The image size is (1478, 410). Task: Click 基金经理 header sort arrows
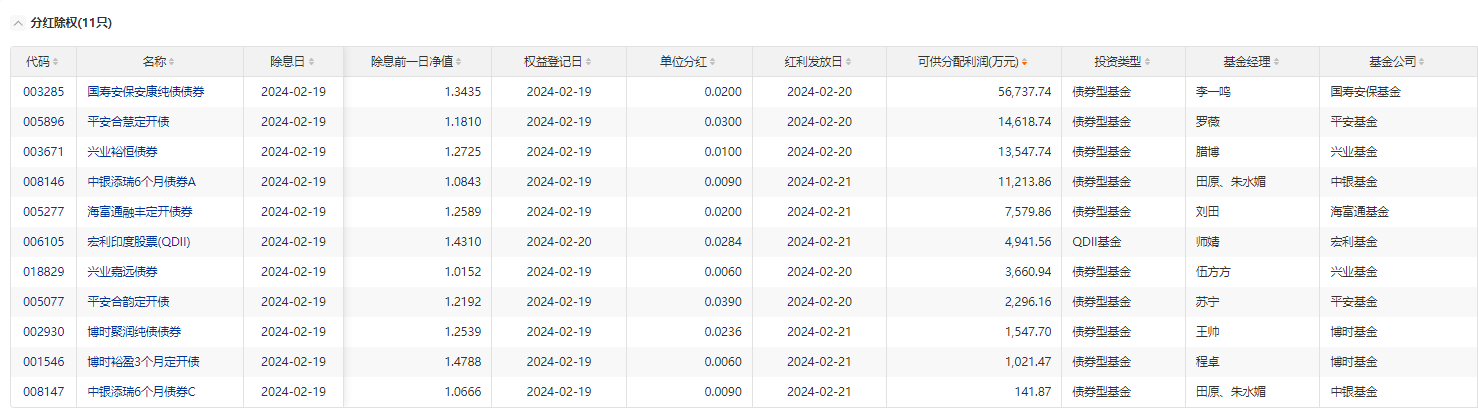point(1279,62)
